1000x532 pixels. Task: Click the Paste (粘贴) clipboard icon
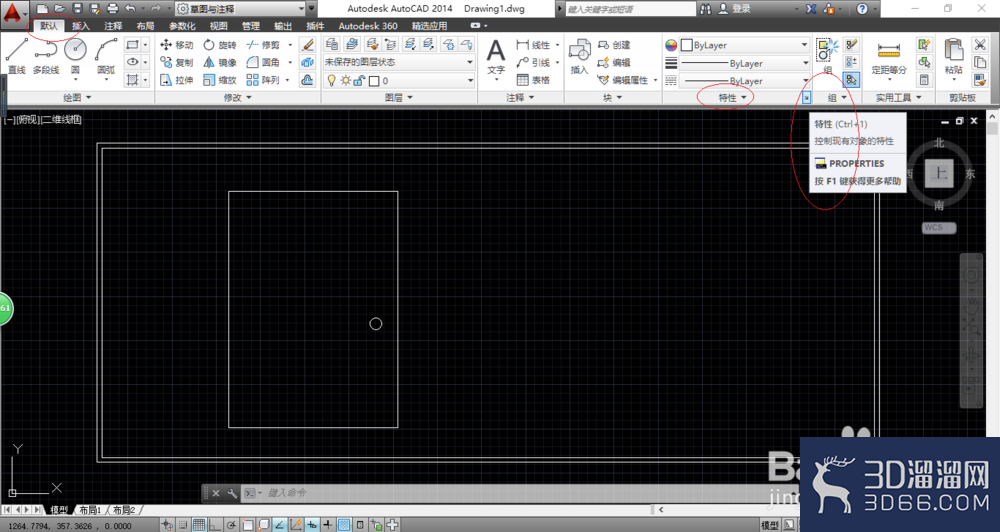point(953,57)
